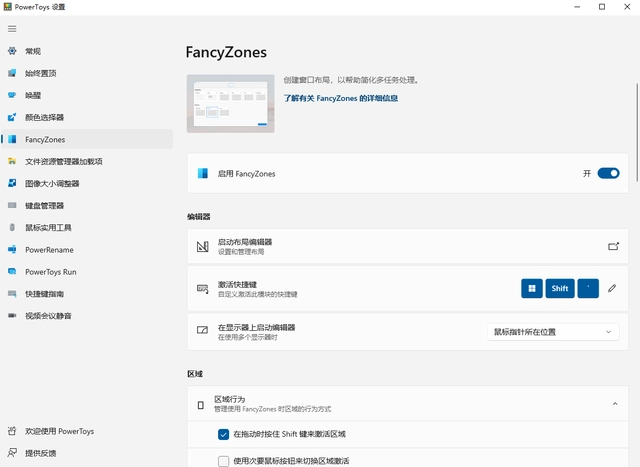The width and height of the screenshot is (640, 467).
Task: Click the vertical scrollbar on right edge
Action: [637, 133]
